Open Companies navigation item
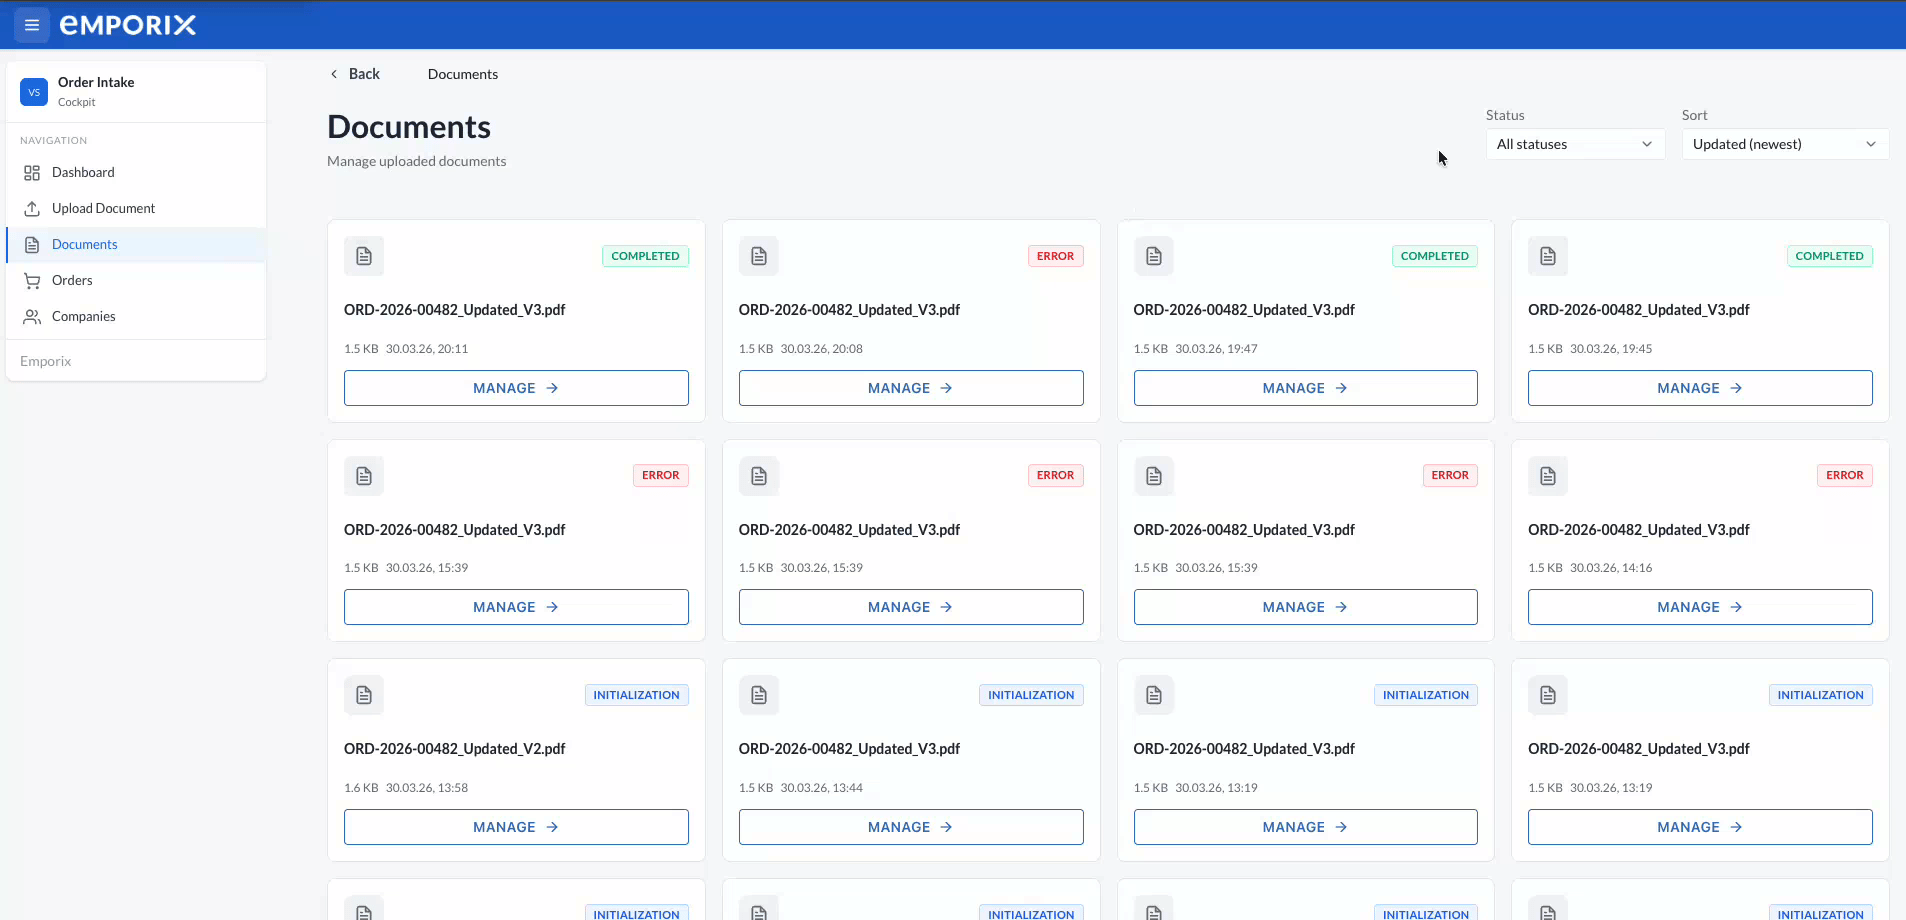 point(136,317)
